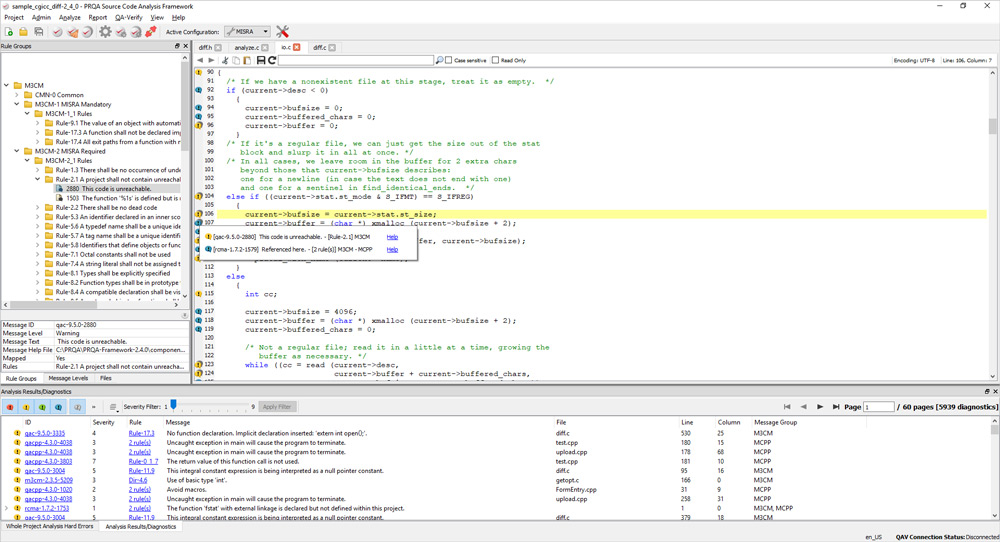Click the third checkmark analysis toolbar icon
The height and width of the screenshot is (542, 1000).
pos(87,32)
